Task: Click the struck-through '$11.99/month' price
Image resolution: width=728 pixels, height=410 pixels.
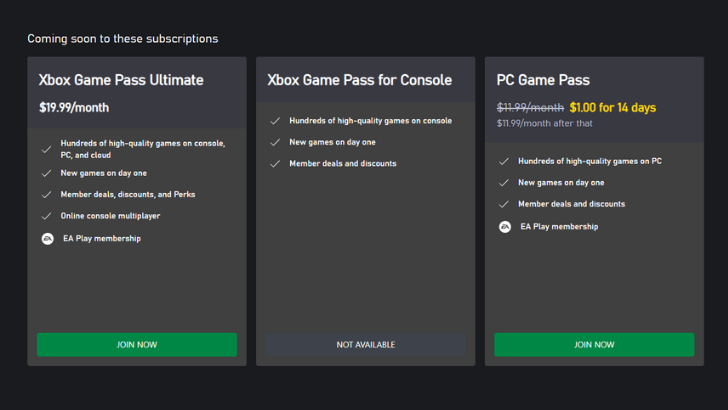Action: coord(530,108)
